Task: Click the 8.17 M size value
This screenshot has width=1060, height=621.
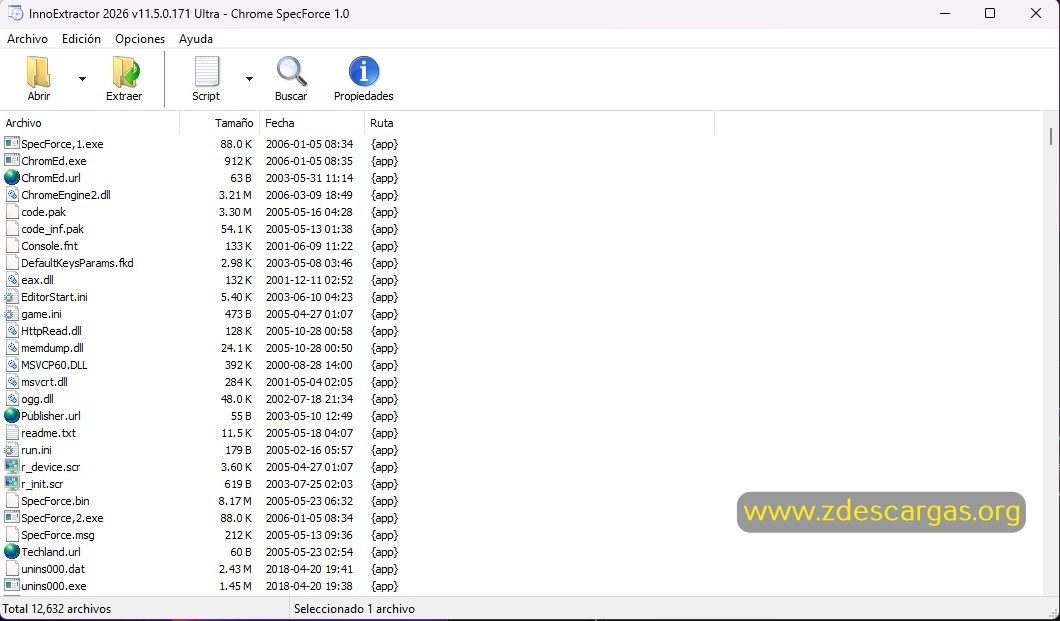Action: [x=235, y=501]
